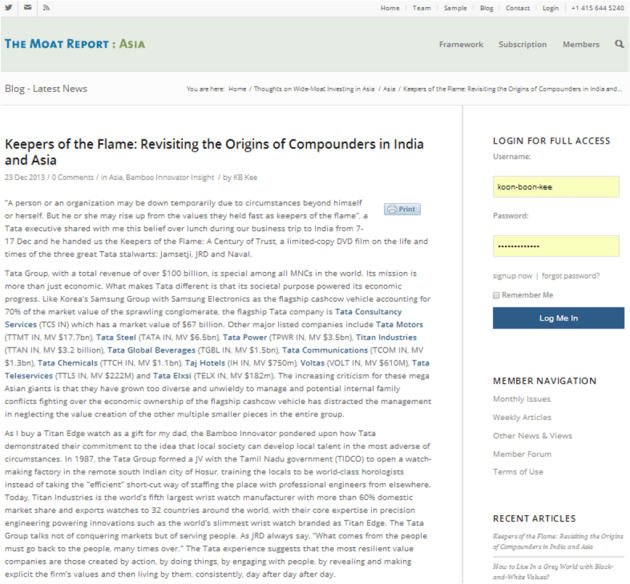Click the Log Me In button
Viewport: 630px width, 584px height.
click(558, 318)
